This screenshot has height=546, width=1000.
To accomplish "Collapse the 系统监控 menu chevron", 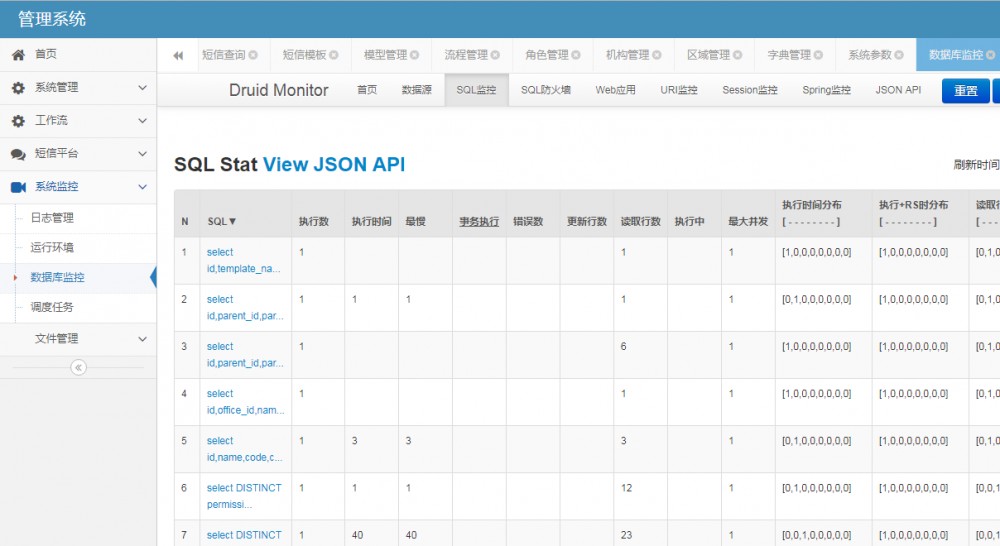I will coord(142,187).
